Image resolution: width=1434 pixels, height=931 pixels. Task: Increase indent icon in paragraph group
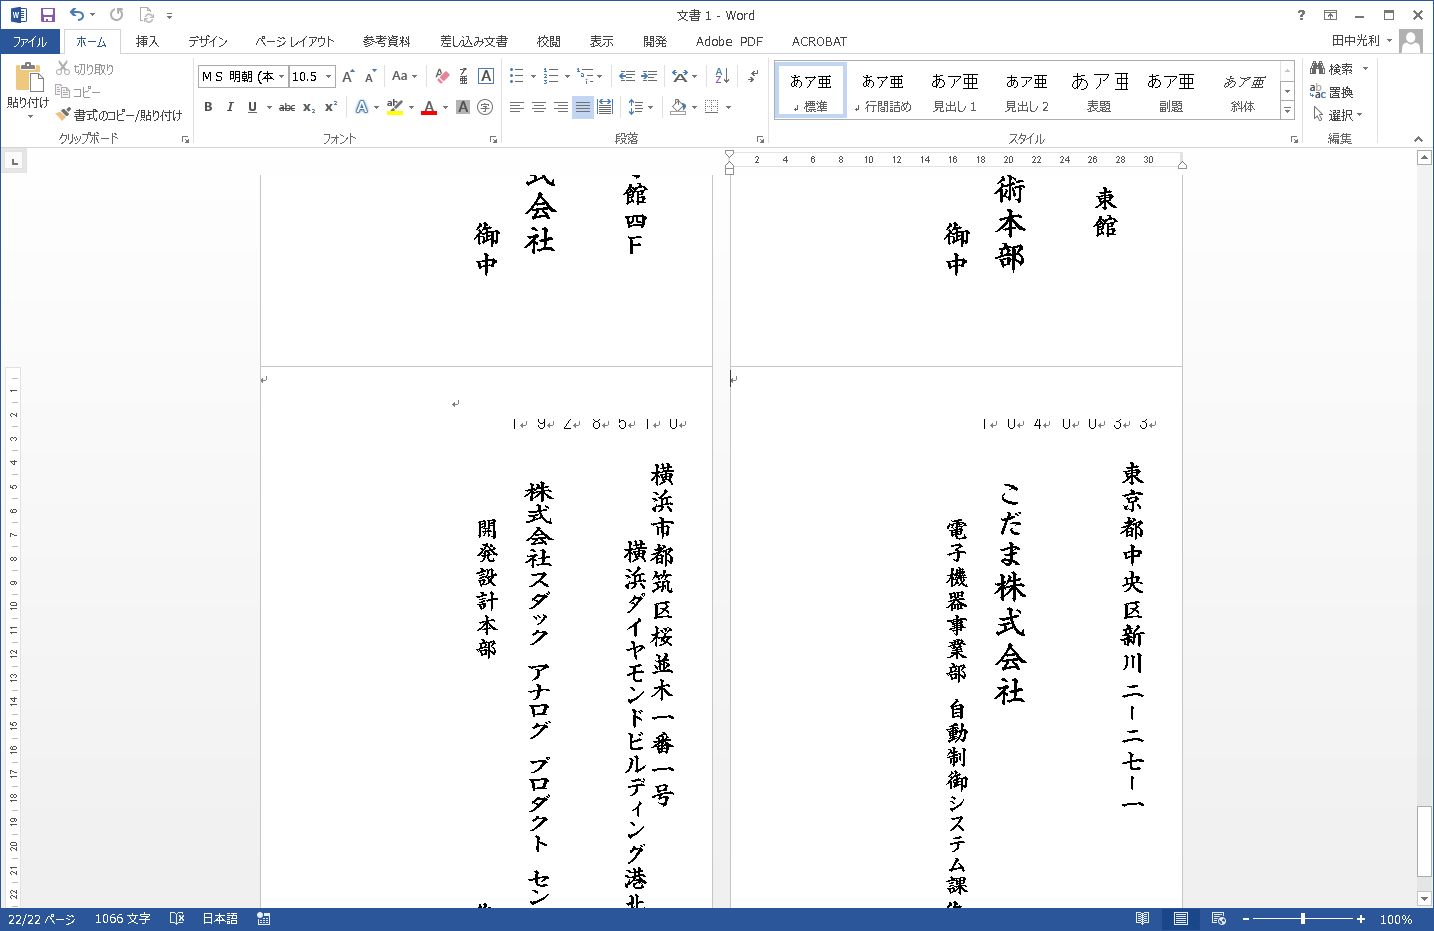(649, 76)
